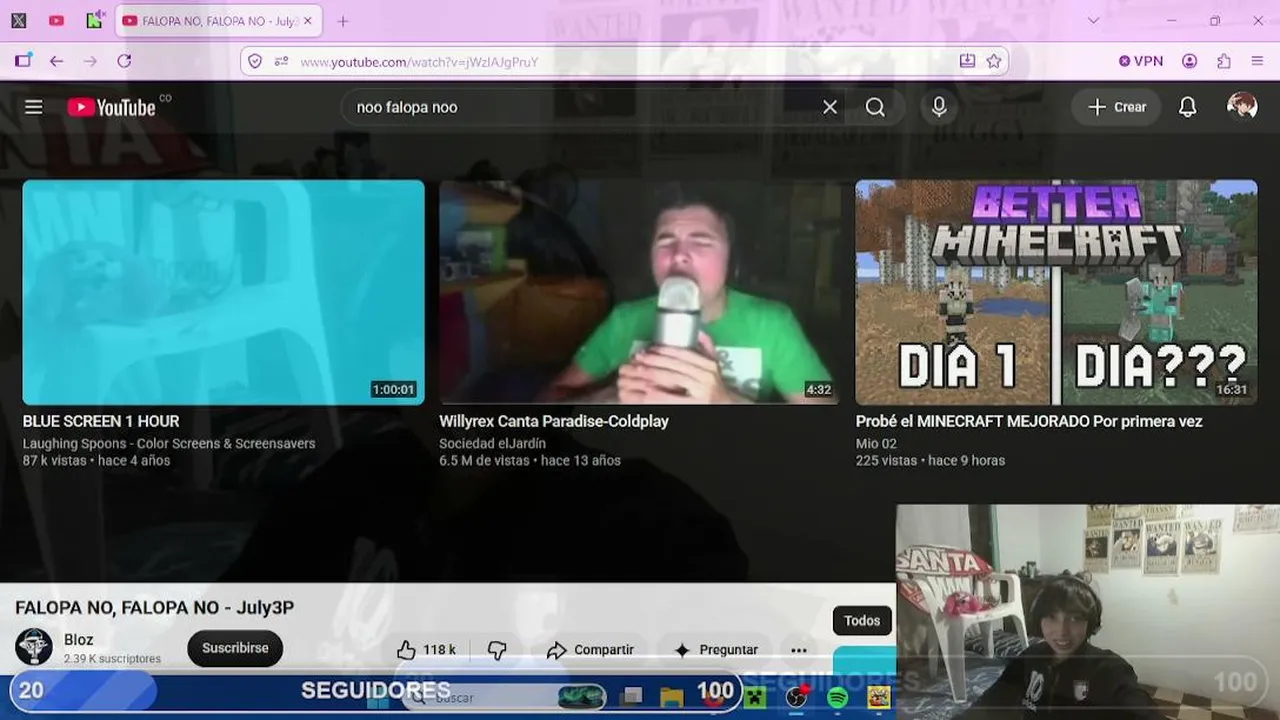Close the FALOPA NO tab
Image resolution: width=1280 pixels, height=720 pixels.
tap(307, 21)
